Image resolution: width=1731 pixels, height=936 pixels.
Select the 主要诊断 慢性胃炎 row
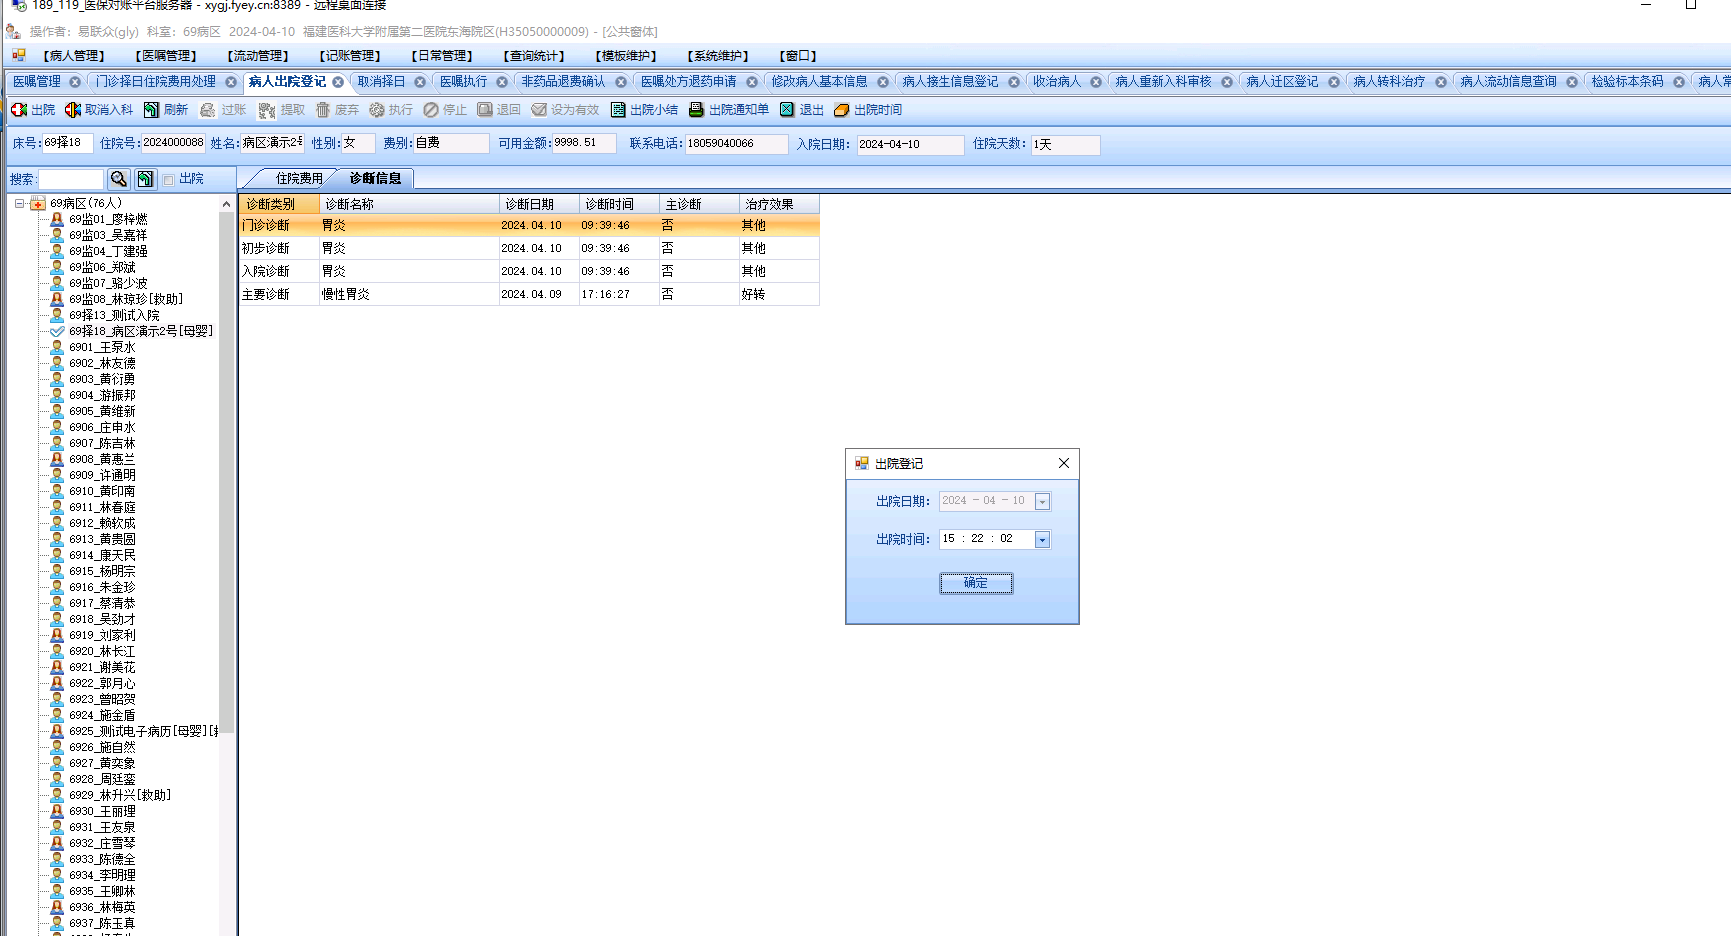click(529, 294)
